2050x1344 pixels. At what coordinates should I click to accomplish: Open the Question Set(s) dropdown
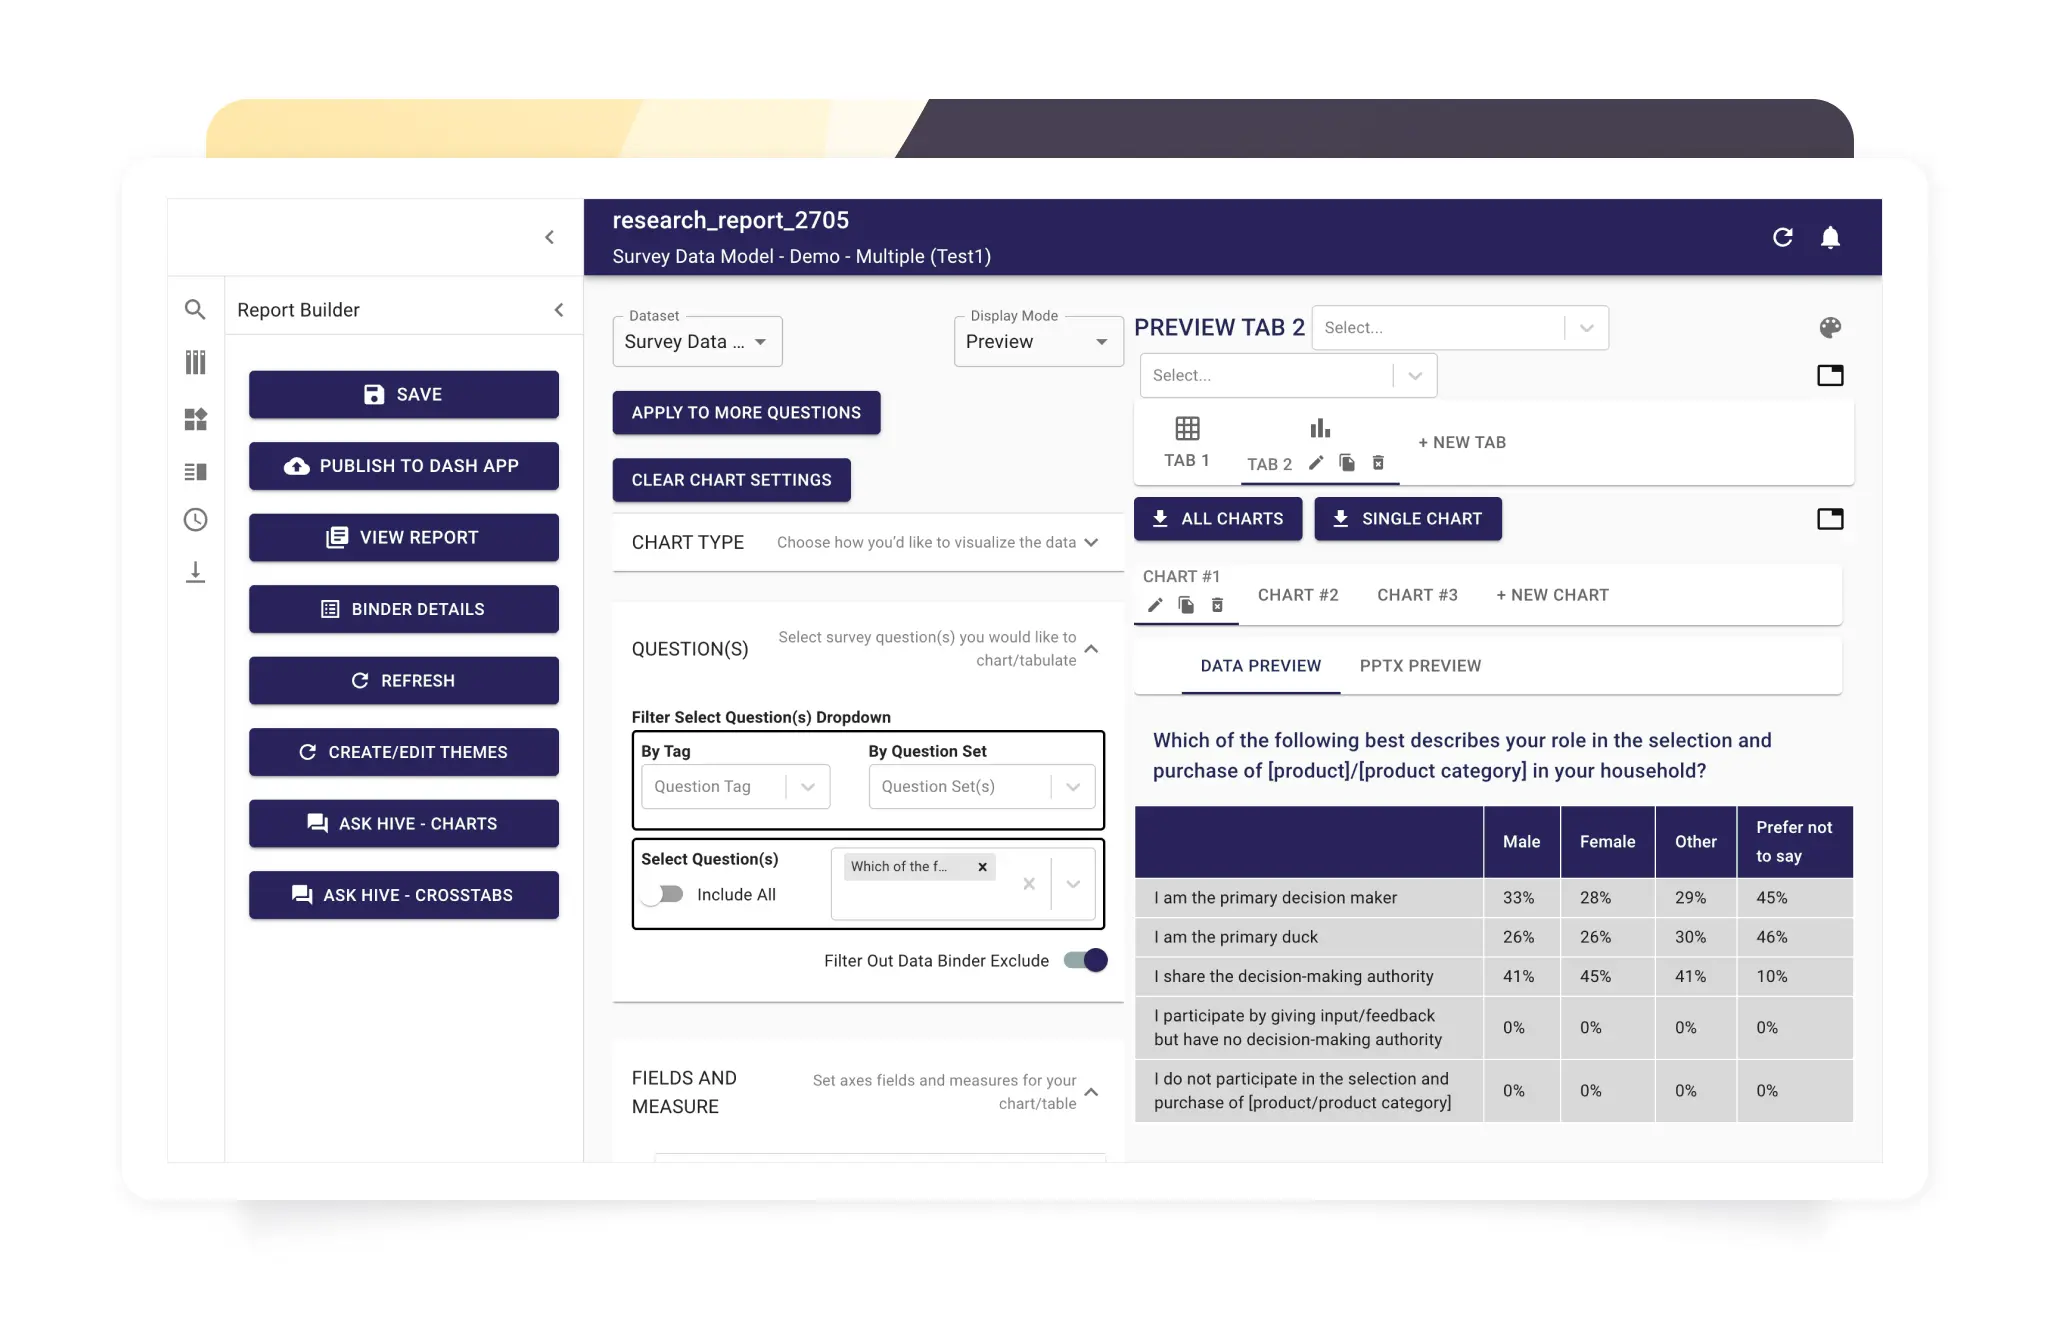coord(982,787)
